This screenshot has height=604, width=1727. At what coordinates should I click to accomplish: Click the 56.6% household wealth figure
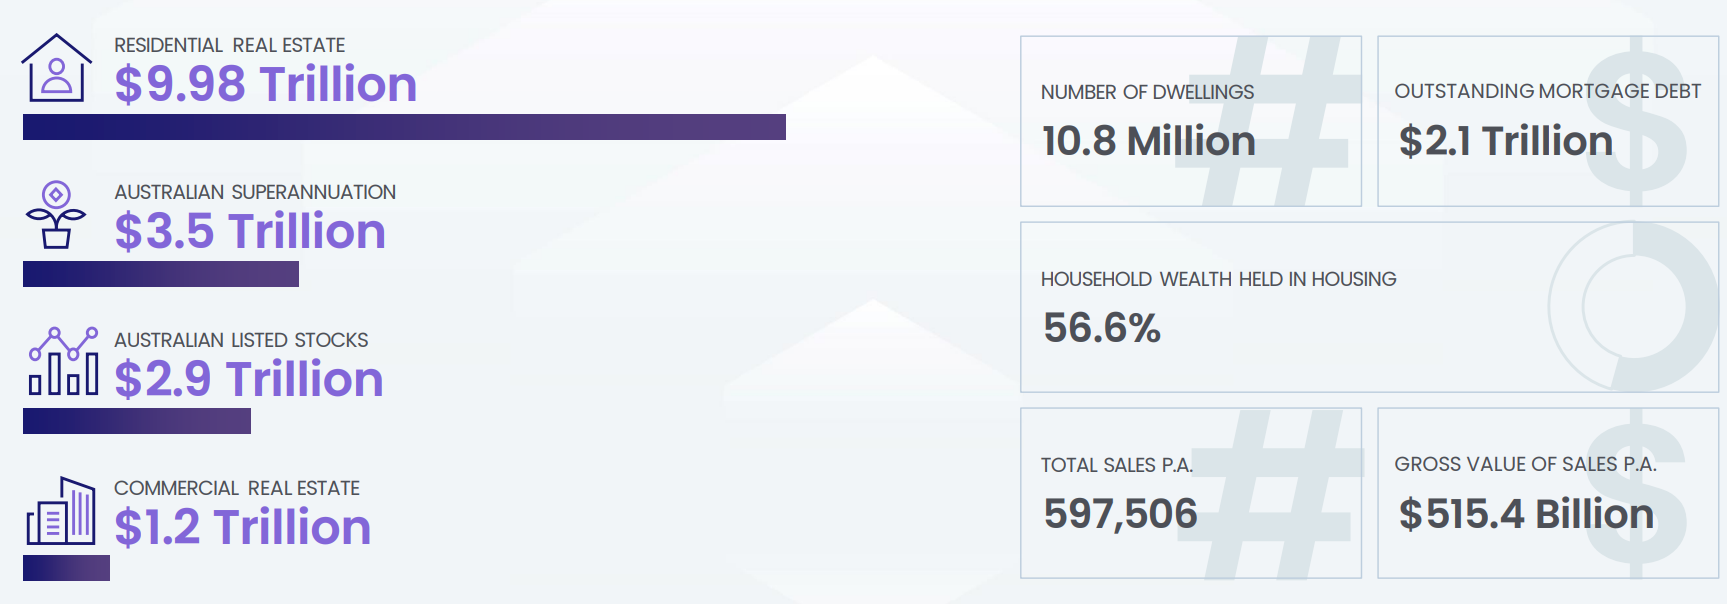coord(1101,328)
